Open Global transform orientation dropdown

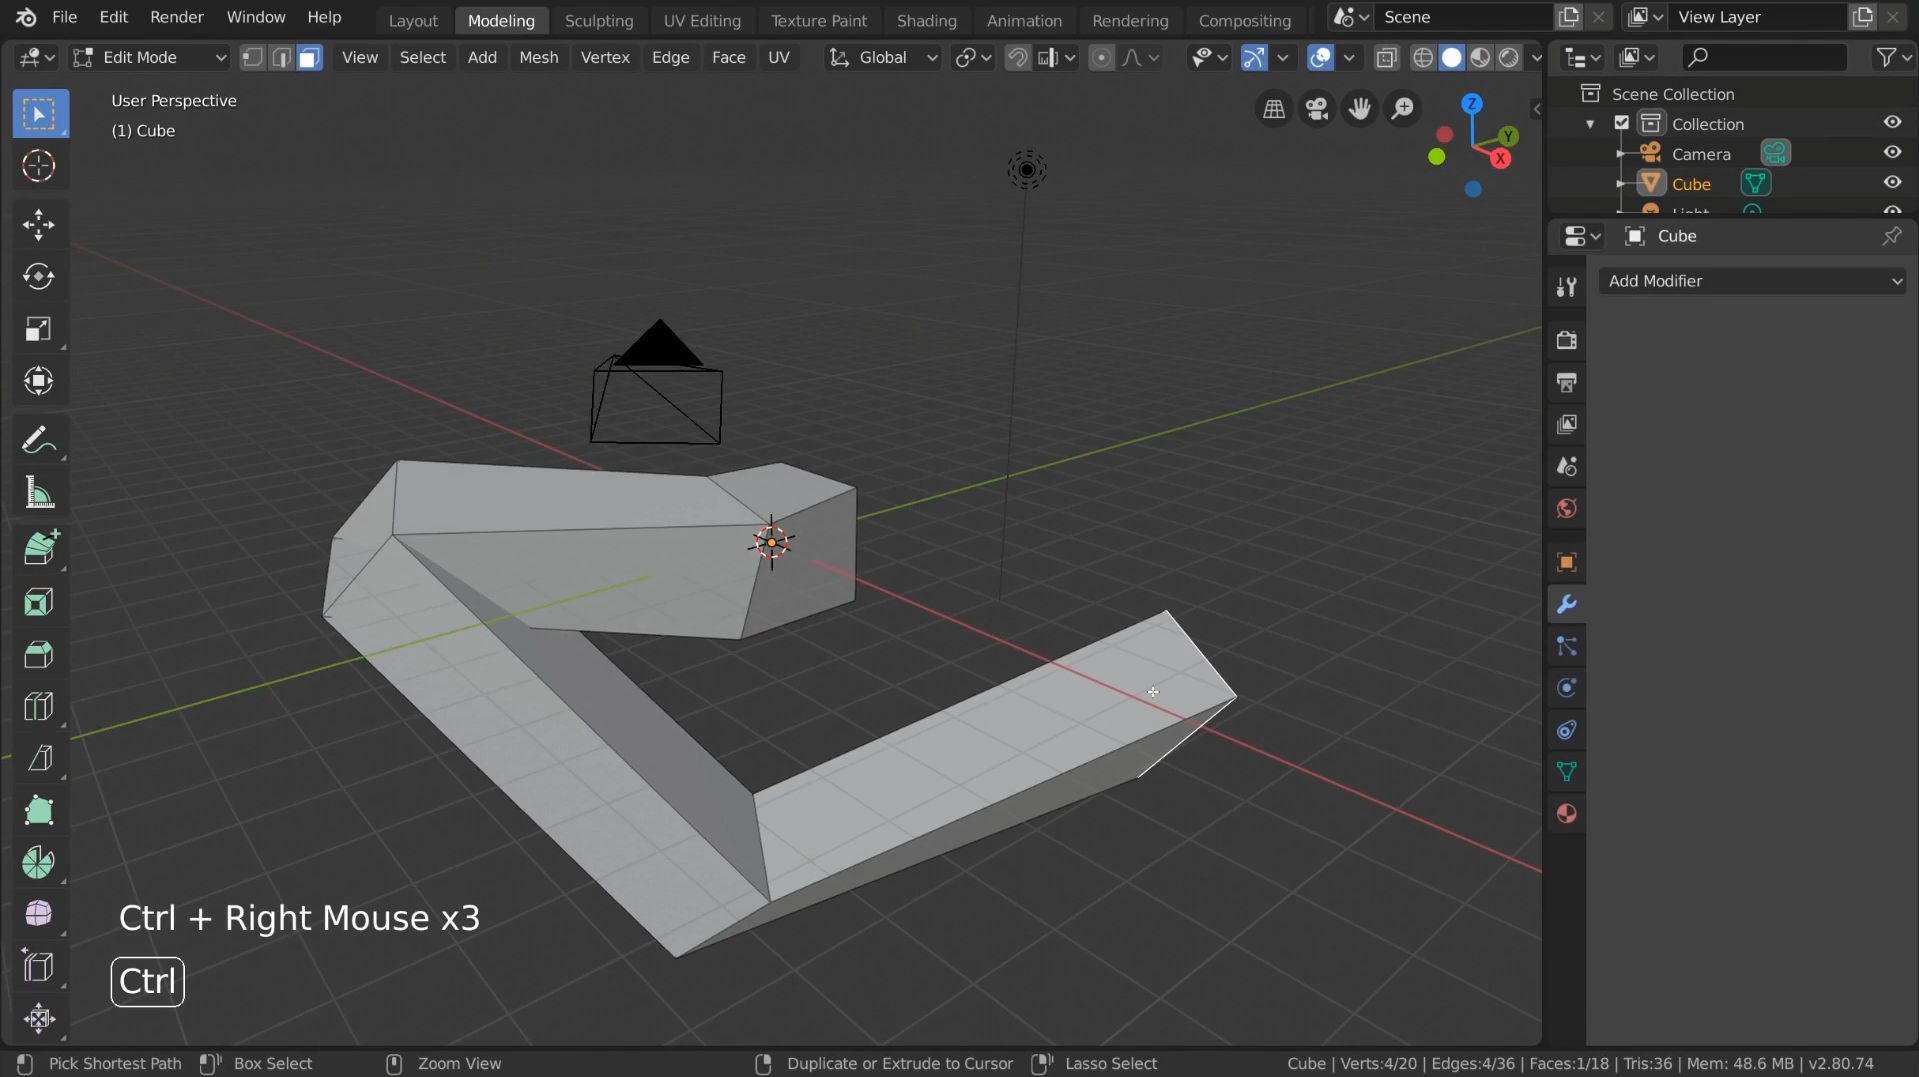coord(882,58)
